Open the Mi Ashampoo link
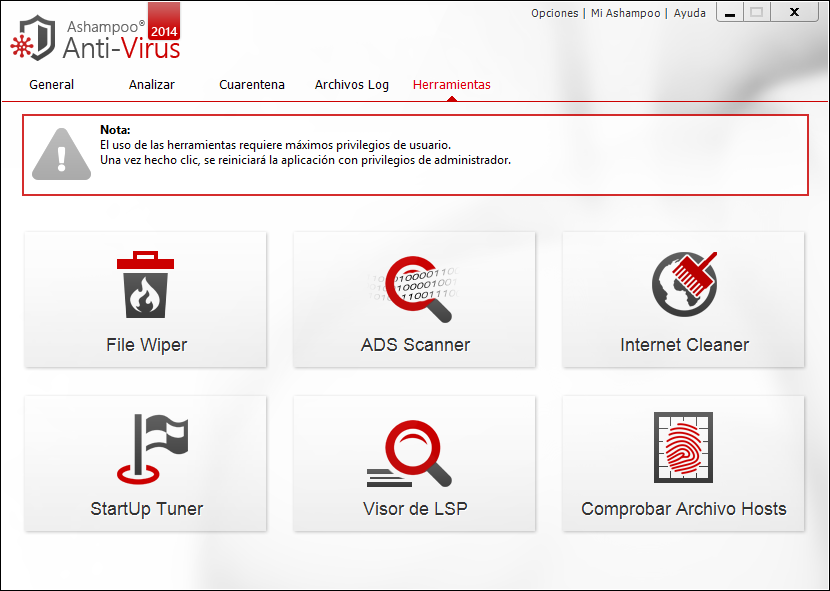830x591 pixels. click(x=626, y=13)
